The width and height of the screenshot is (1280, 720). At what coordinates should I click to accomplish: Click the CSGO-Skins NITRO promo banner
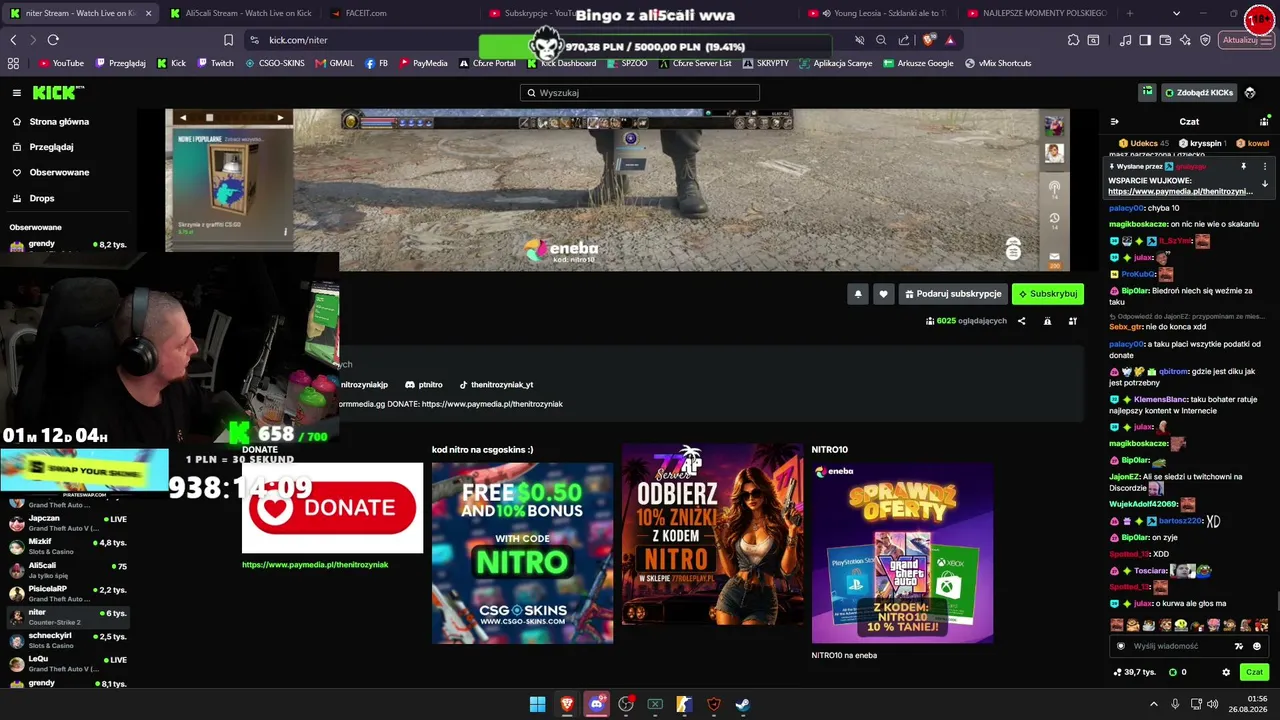click(522, 553)
